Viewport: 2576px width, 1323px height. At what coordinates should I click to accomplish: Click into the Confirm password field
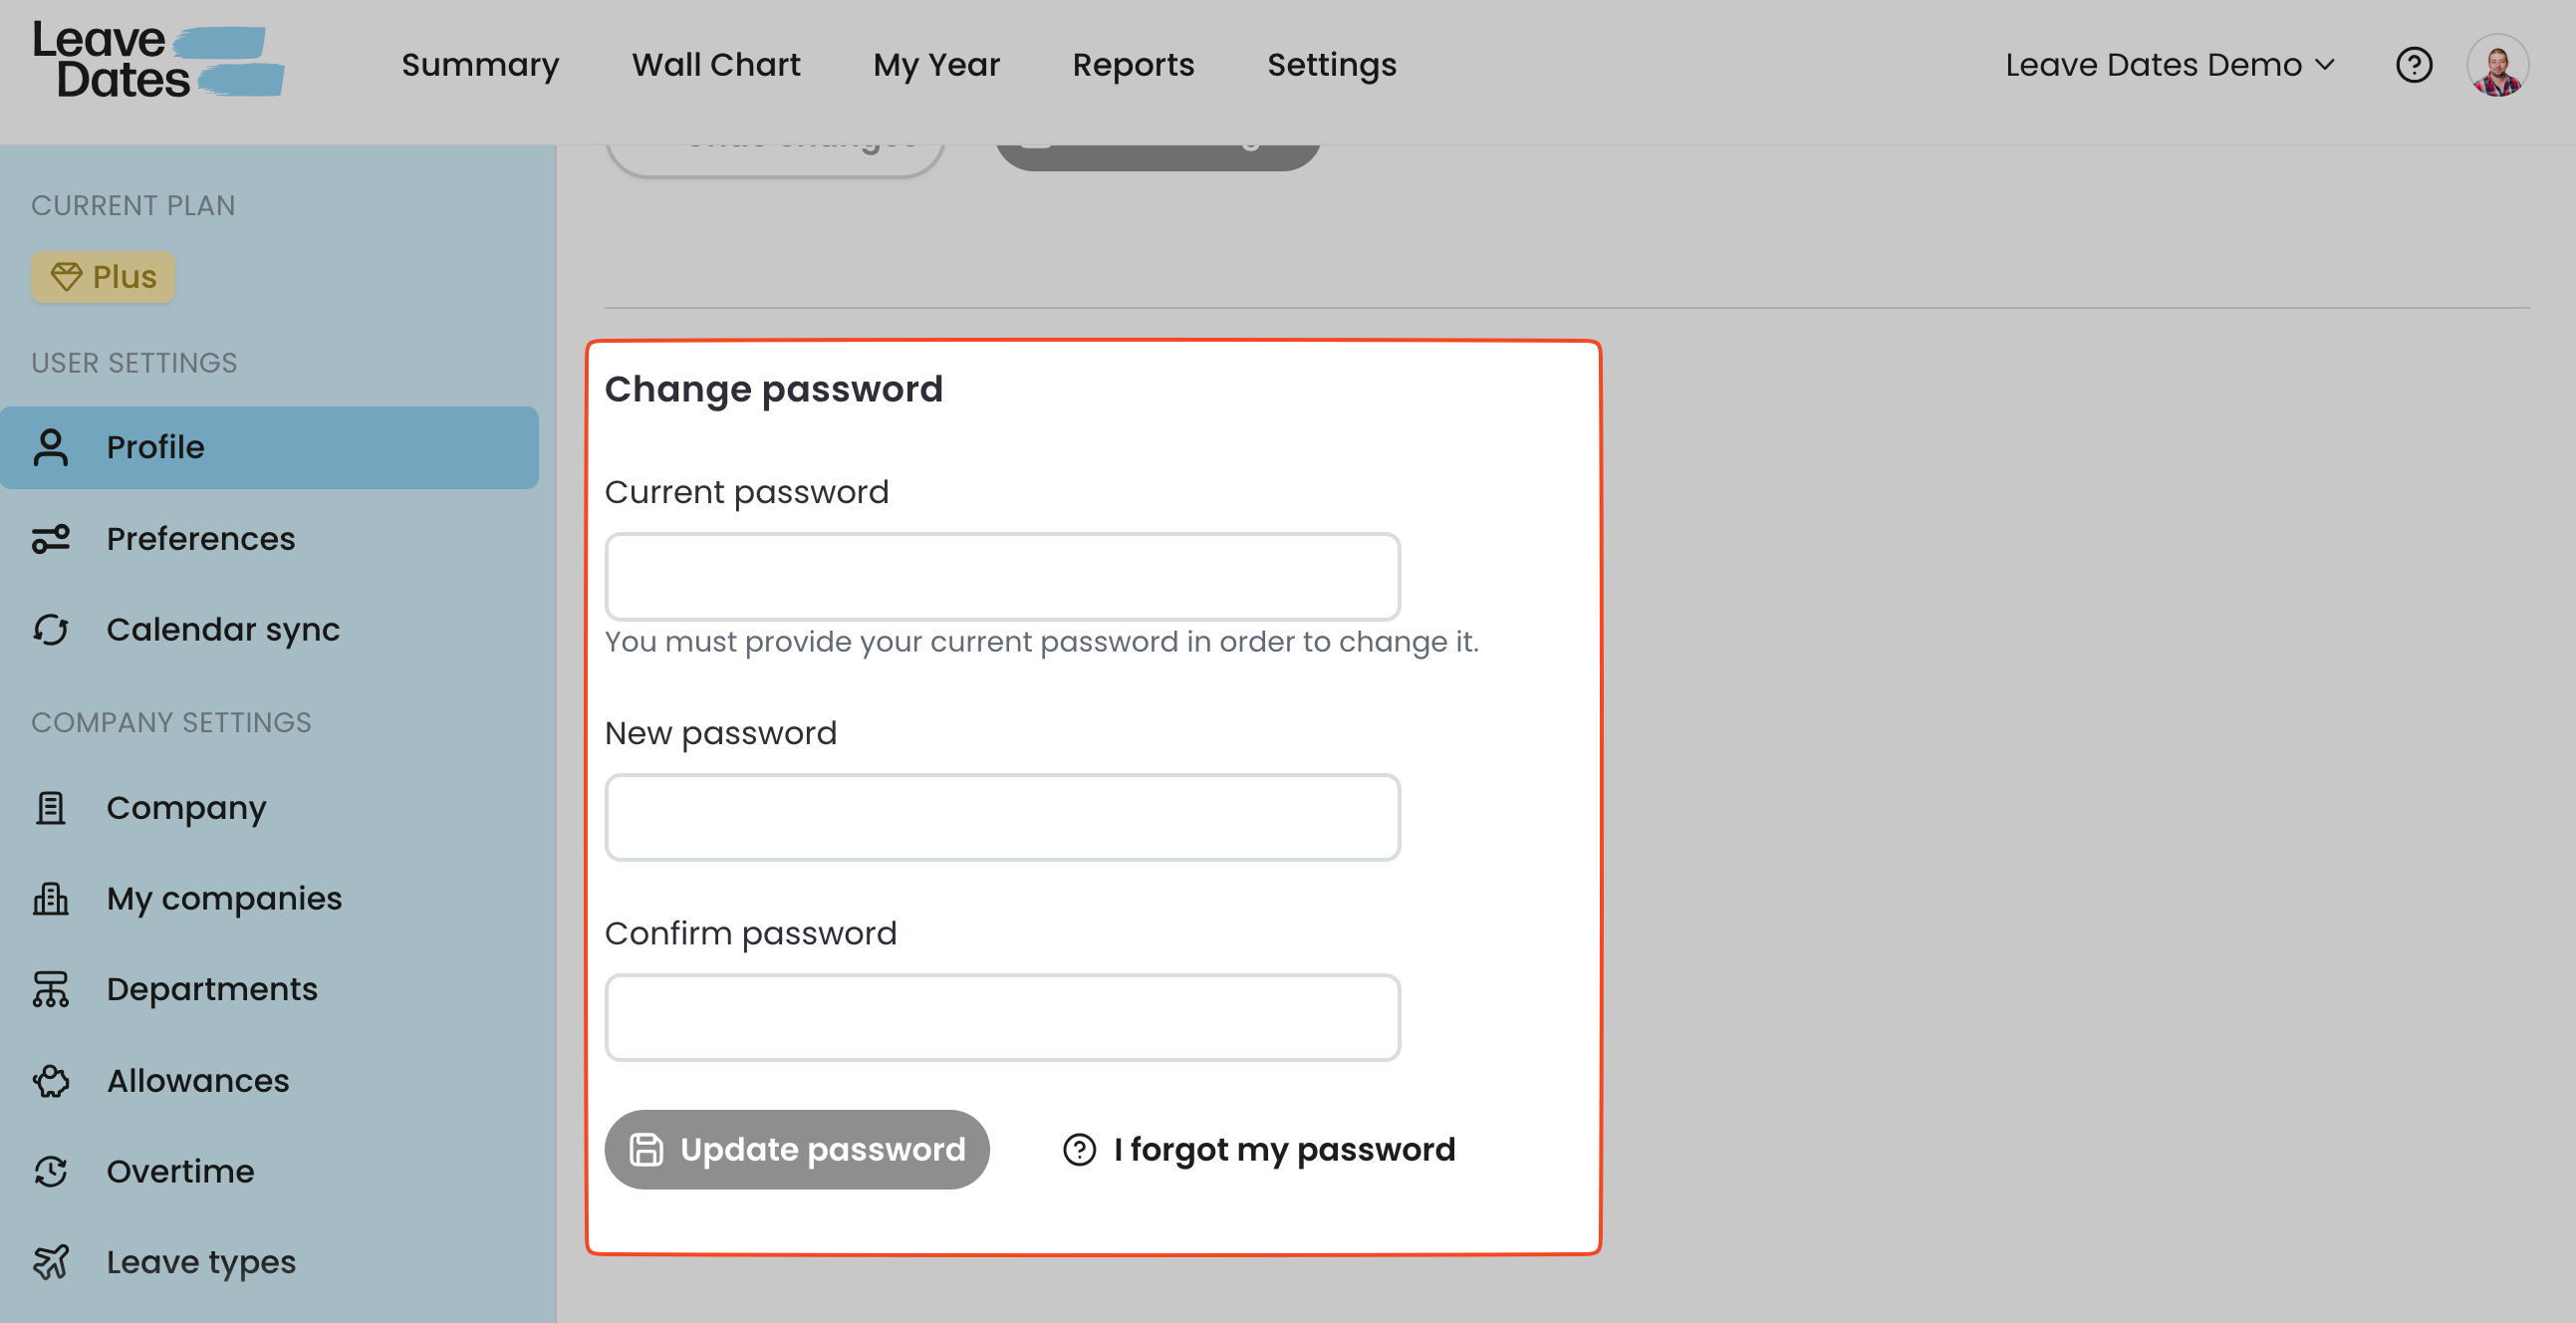(x=1002, y=1017)
